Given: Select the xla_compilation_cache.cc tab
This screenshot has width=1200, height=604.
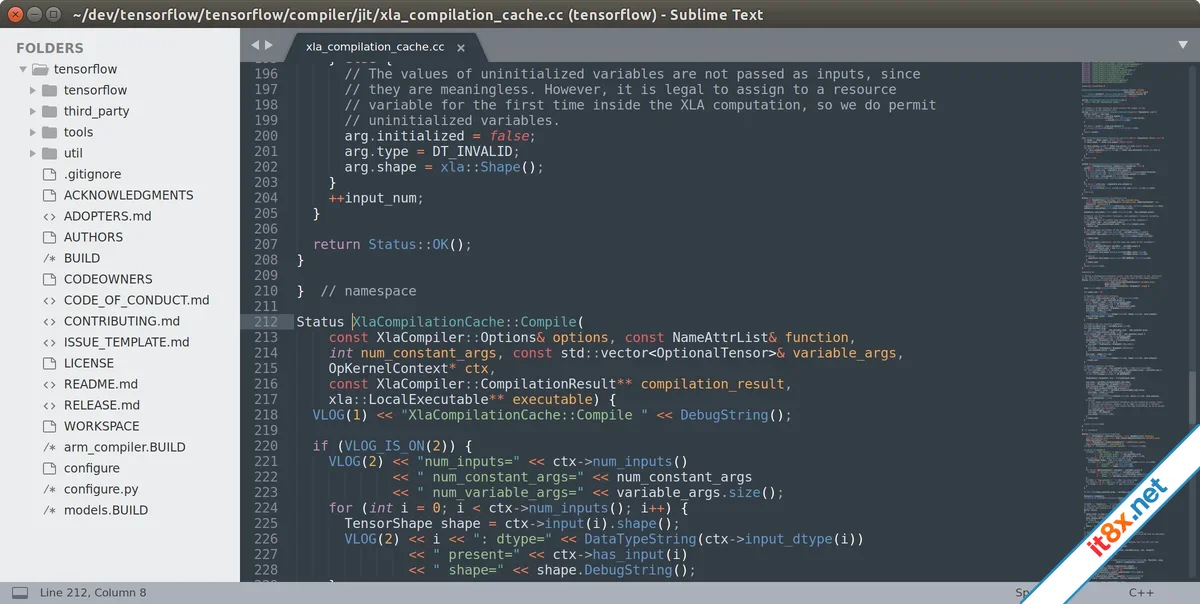Looking at the screenshot, I should 375,47.
